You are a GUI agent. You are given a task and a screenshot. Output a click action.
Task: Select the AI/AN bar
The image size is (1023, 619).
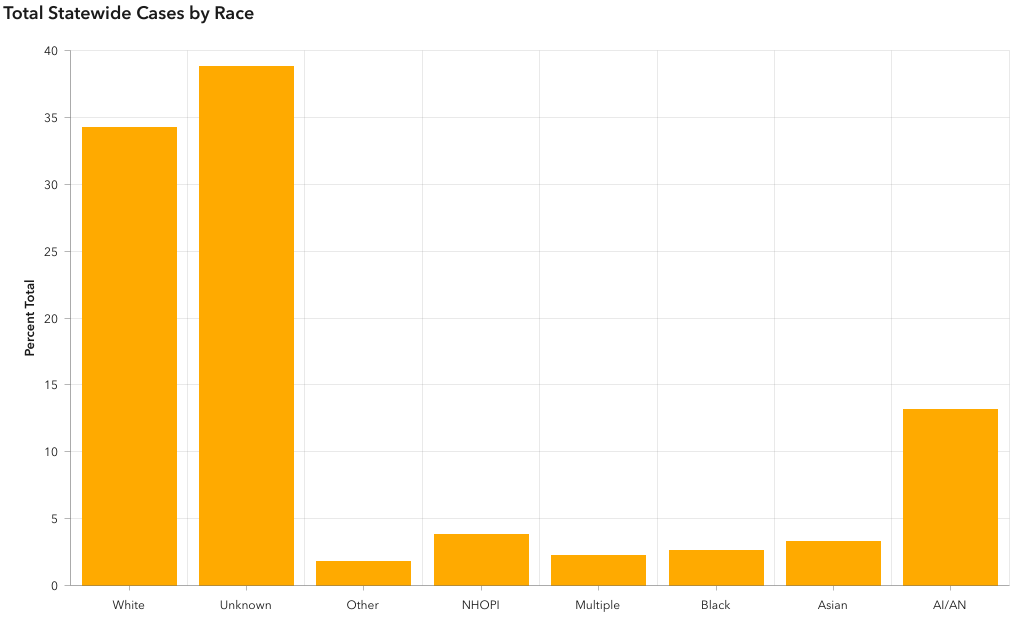point(950,497)
